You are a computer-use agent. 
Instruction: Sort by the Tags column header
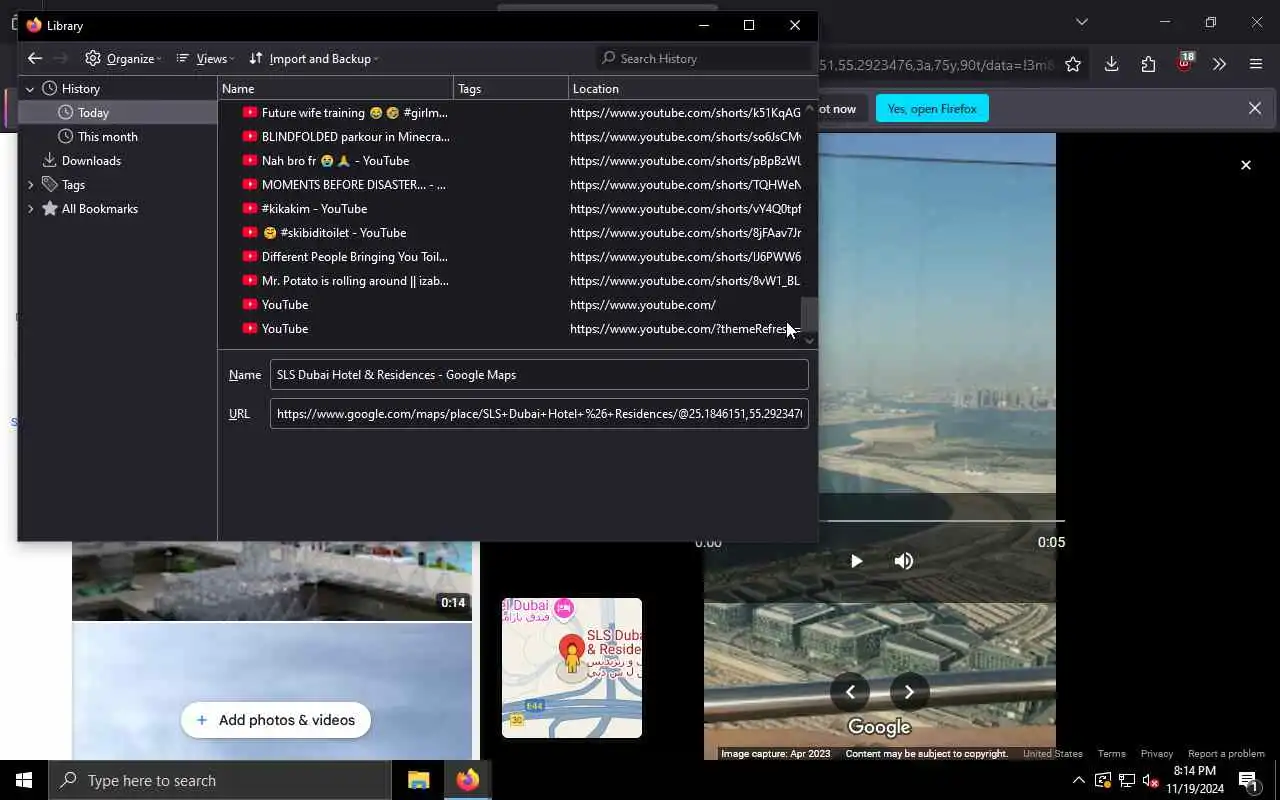511,89
